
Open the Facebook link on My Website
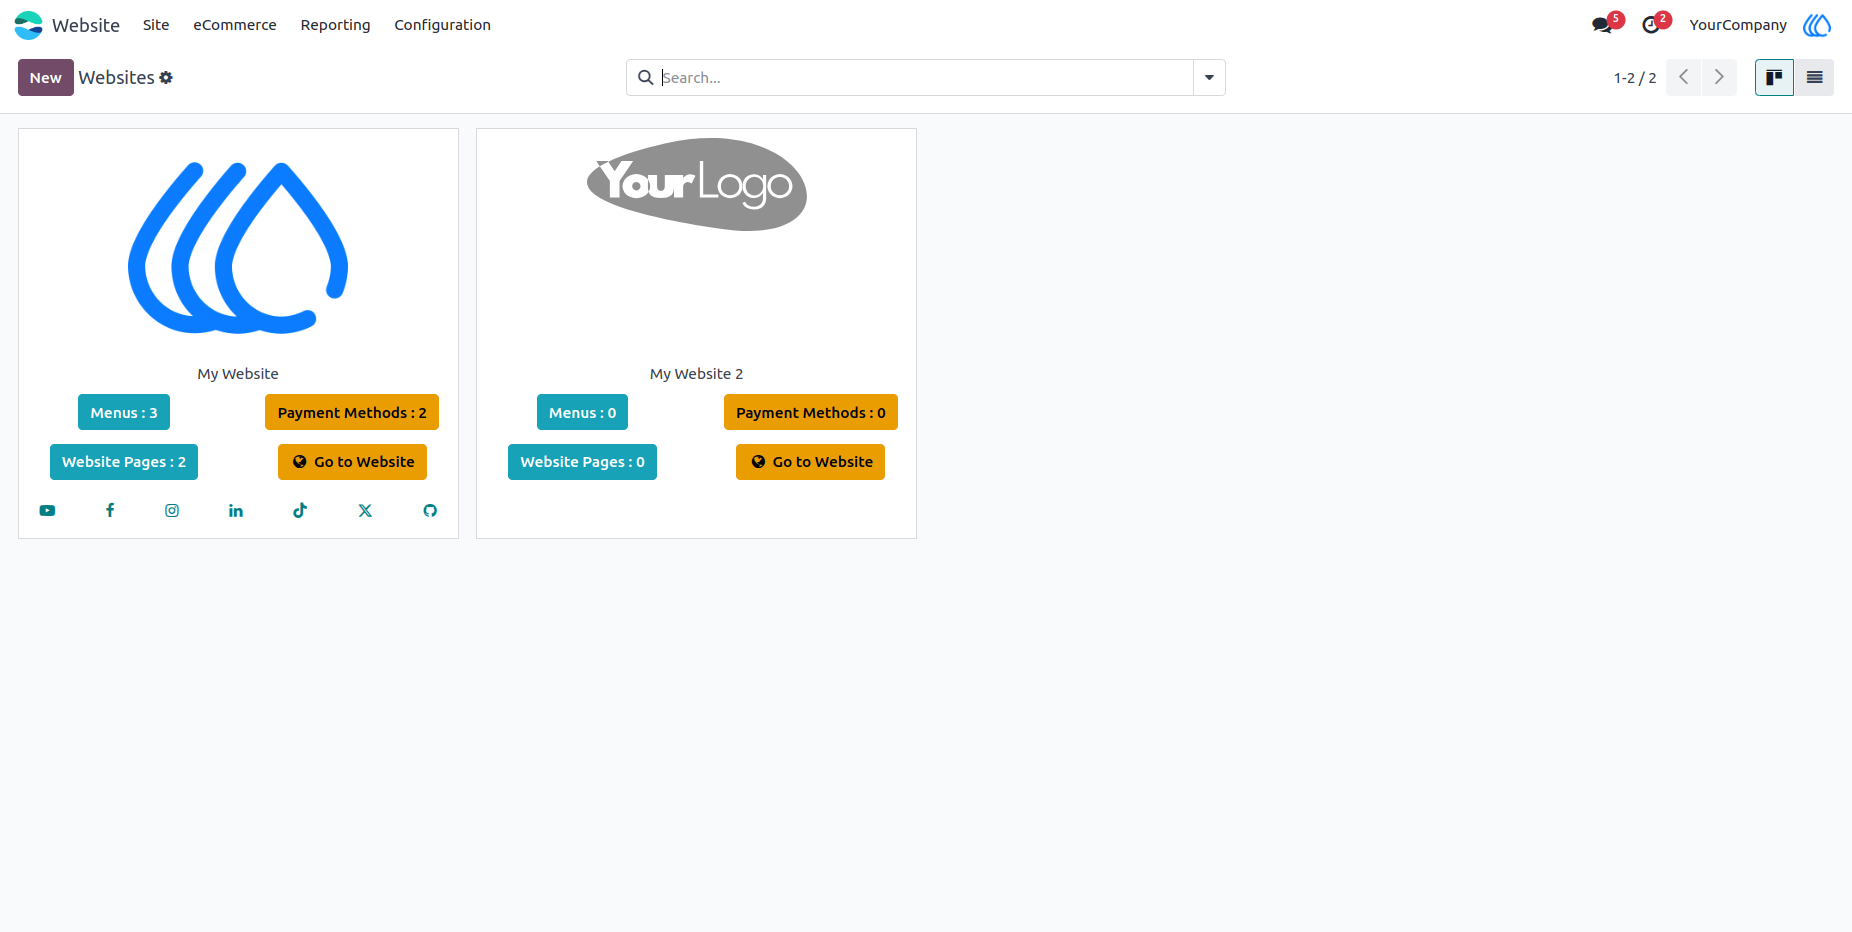click(110, 510)
